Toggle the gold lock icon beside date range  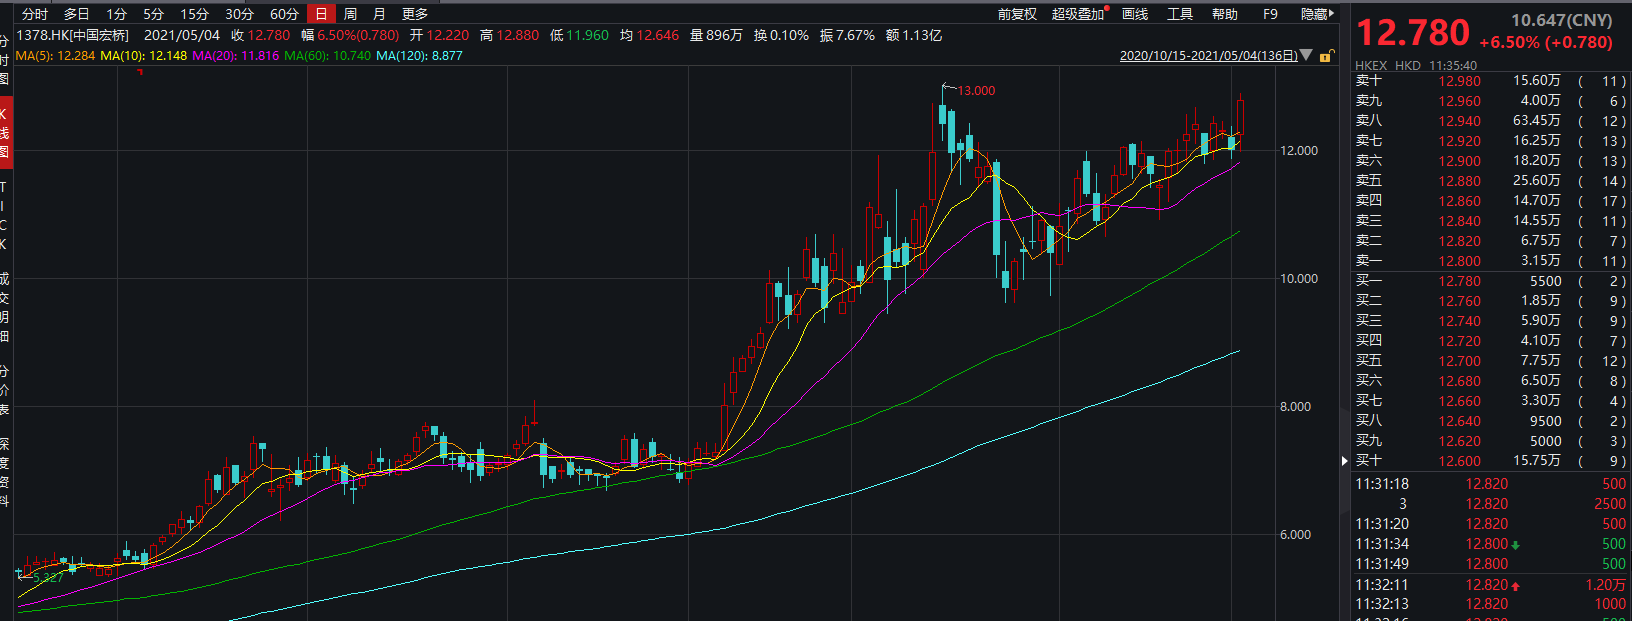(x=1325, y=56)
